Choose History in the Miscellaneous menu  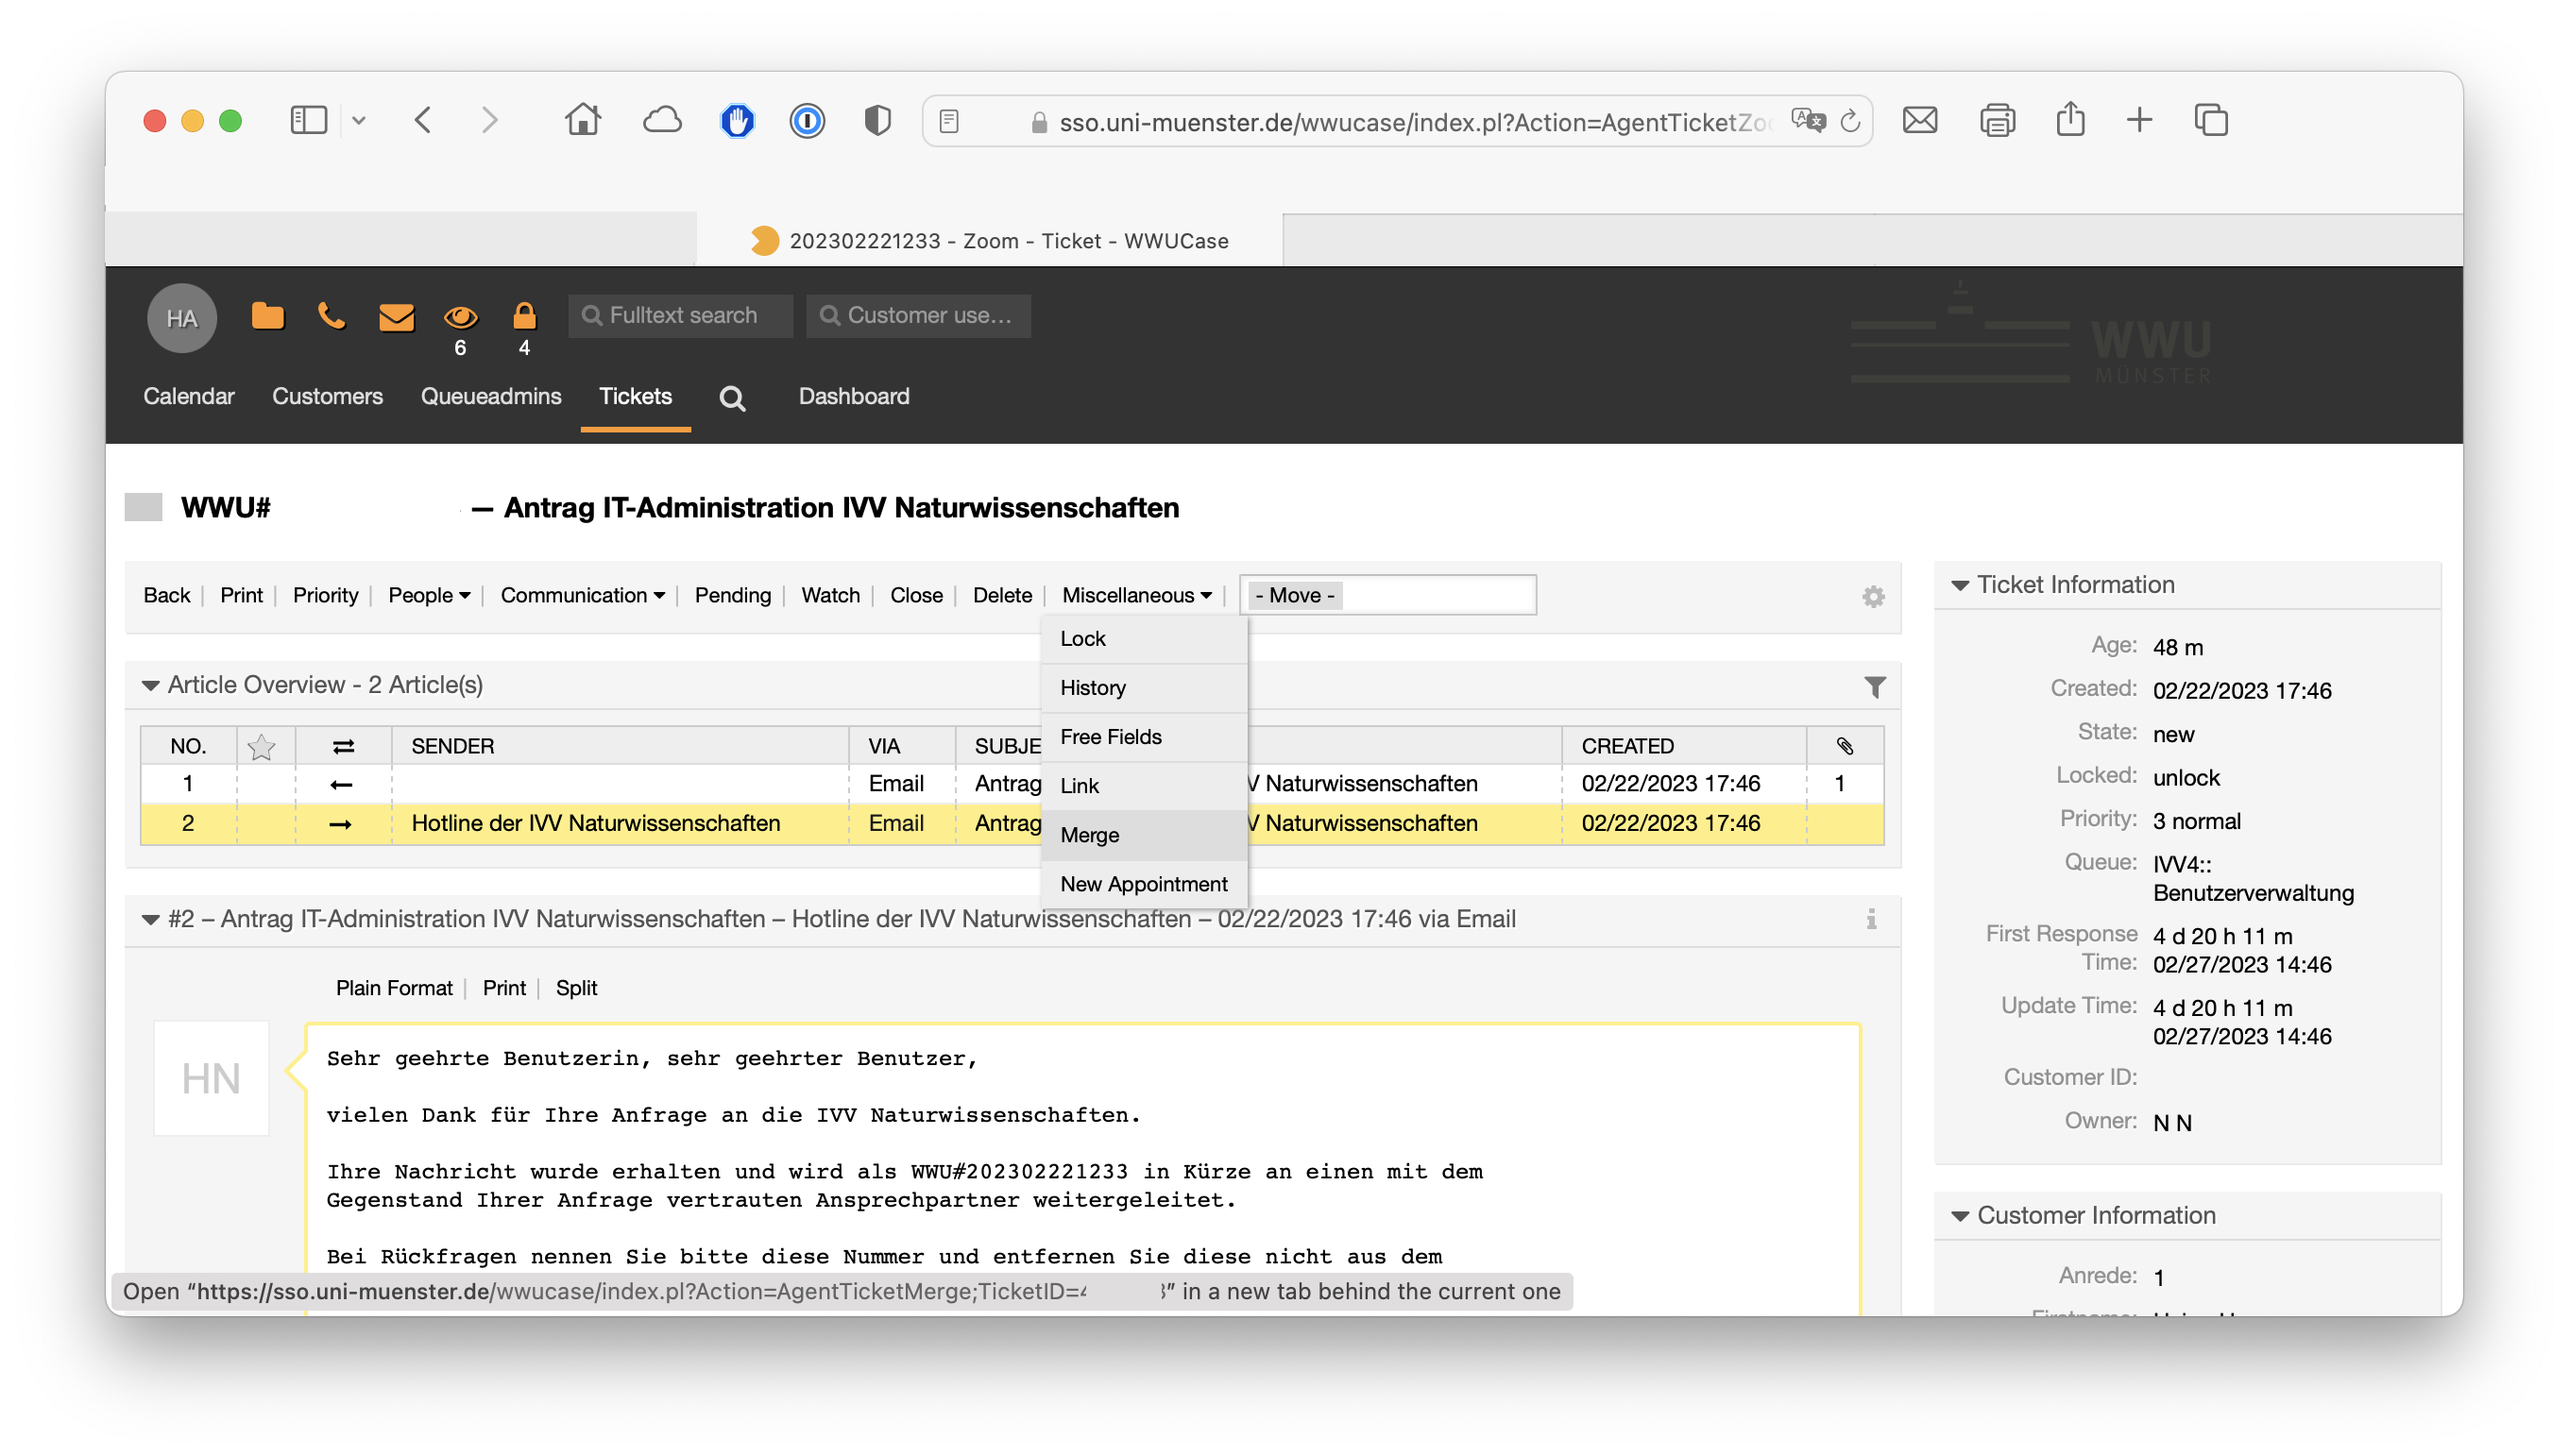(1092, 688)
